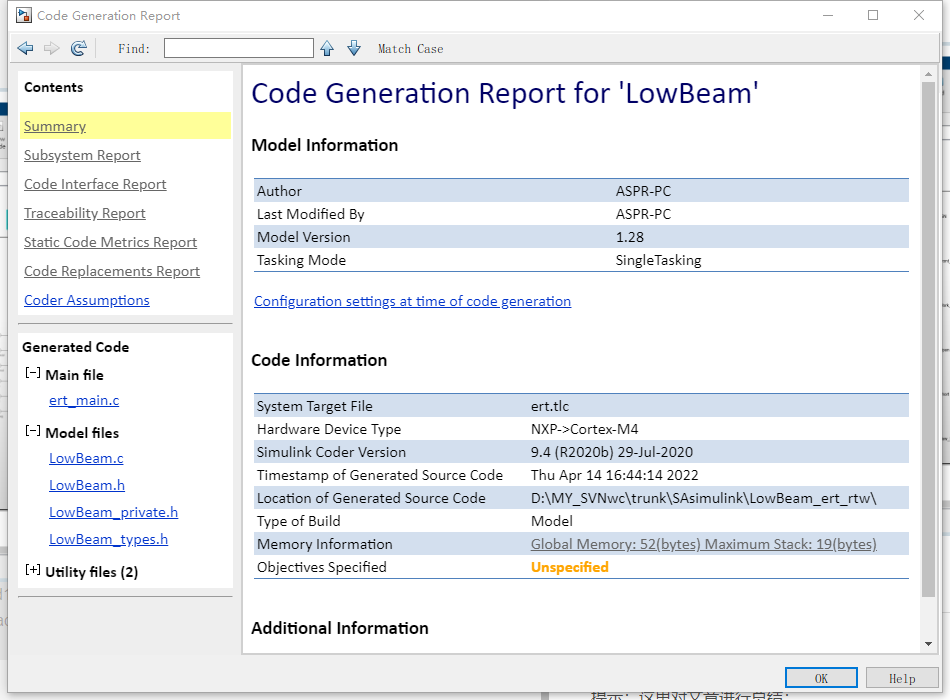Collapse the Main file tree section
950x700 pixels.
(33, 374)
